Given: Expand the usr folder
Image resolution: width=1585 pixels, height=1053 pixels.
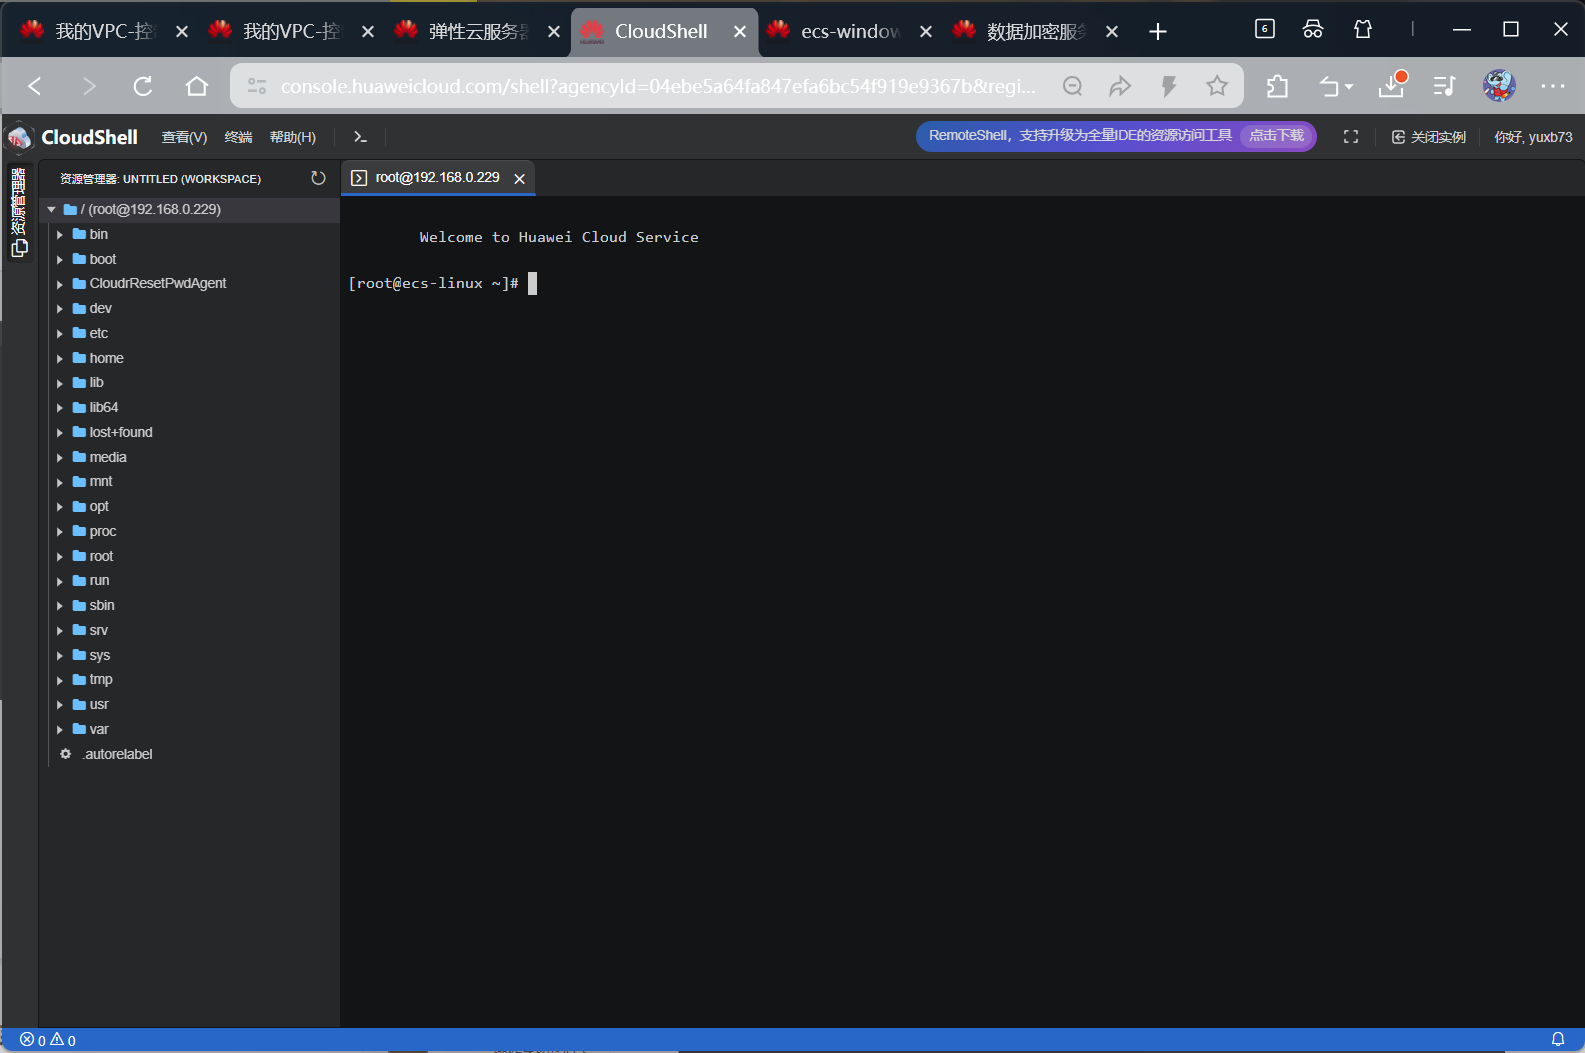Looking at the screenshot, I should point(60,705).
